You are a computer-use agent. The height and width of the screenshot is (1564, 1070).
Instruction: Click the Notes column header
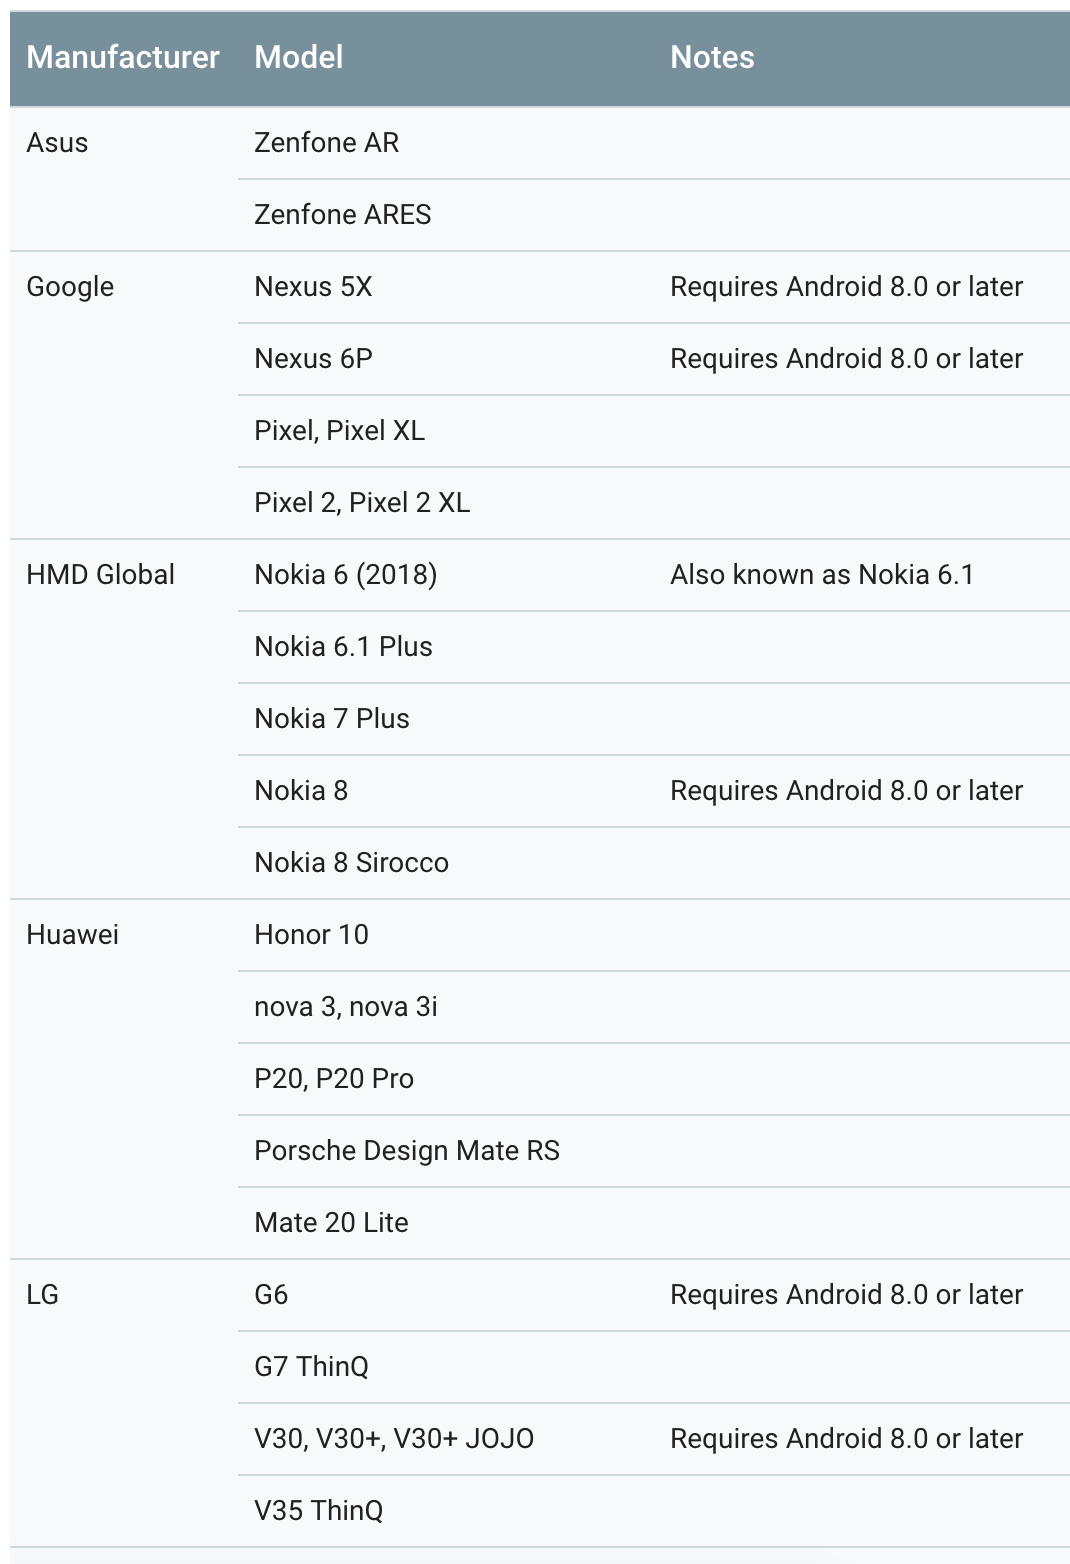[x=712, y=57]
